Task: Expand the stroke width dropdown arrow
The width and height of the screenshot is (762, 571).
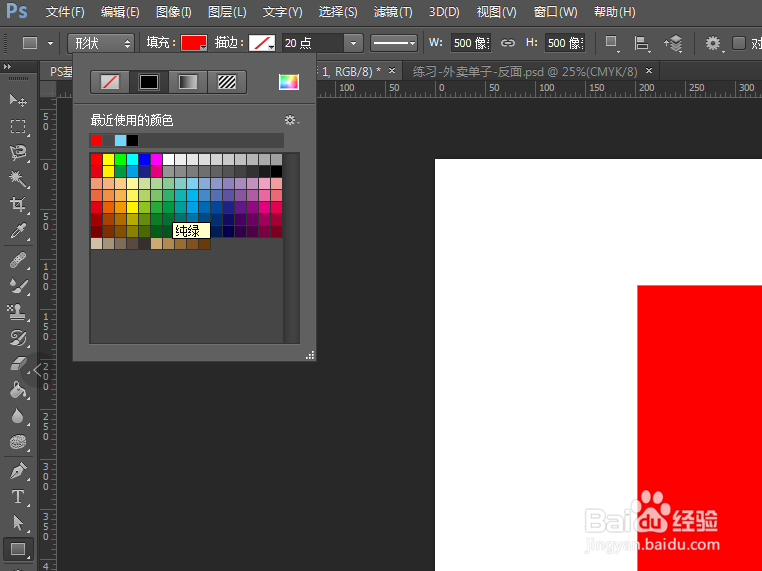Action: coord(353,43)
